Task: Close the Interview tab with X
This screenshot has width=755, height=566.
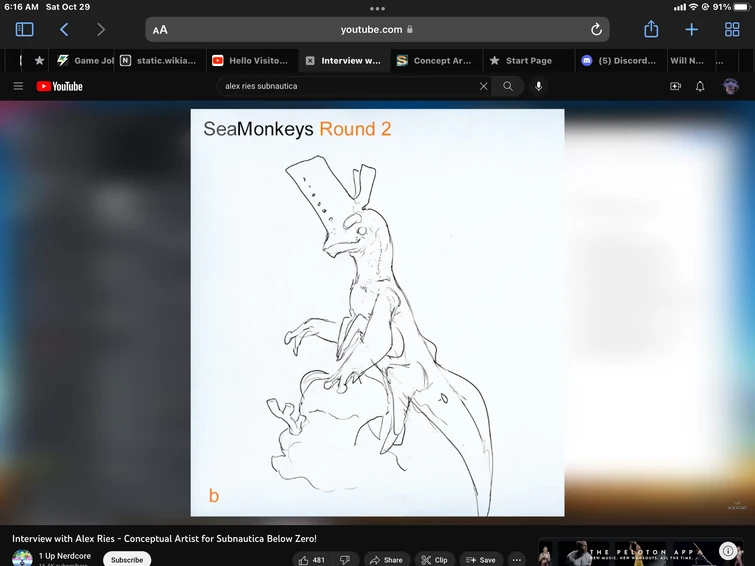Action: (x=310, y=61)
